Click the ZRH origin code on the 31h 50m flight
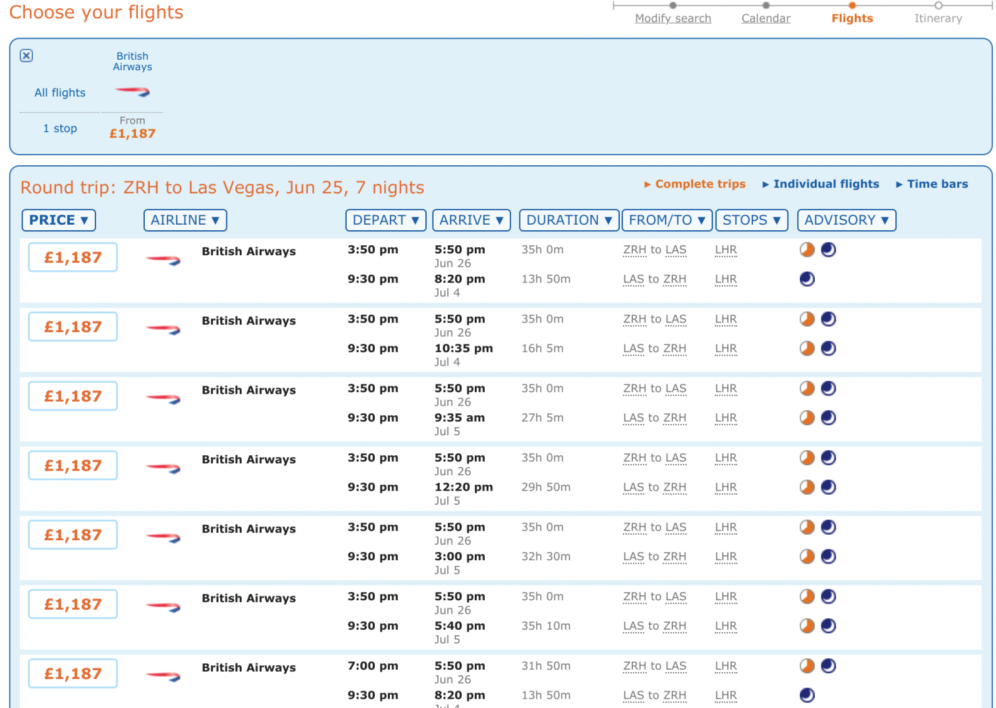996x708 pixels. click(635, 666)
